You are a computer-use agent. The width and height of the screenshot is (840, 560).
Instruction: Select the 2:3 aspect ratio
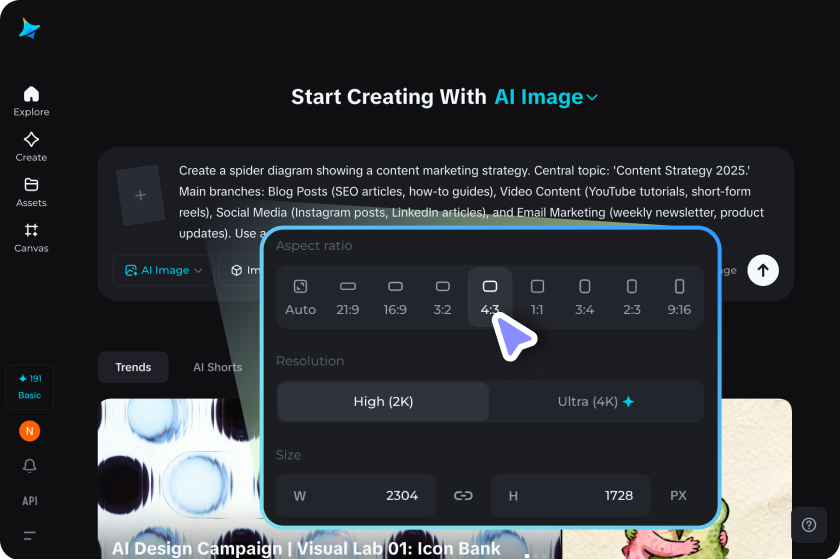tap(632, 297)
